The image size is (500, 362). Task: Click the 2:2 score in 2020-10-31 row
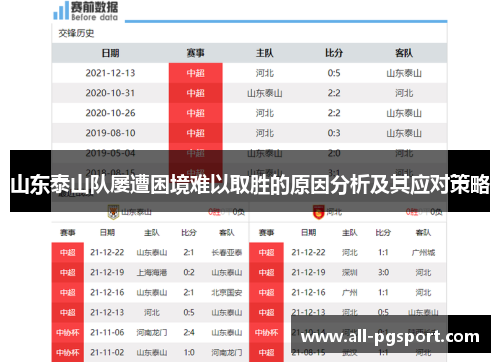pos(334,93)
